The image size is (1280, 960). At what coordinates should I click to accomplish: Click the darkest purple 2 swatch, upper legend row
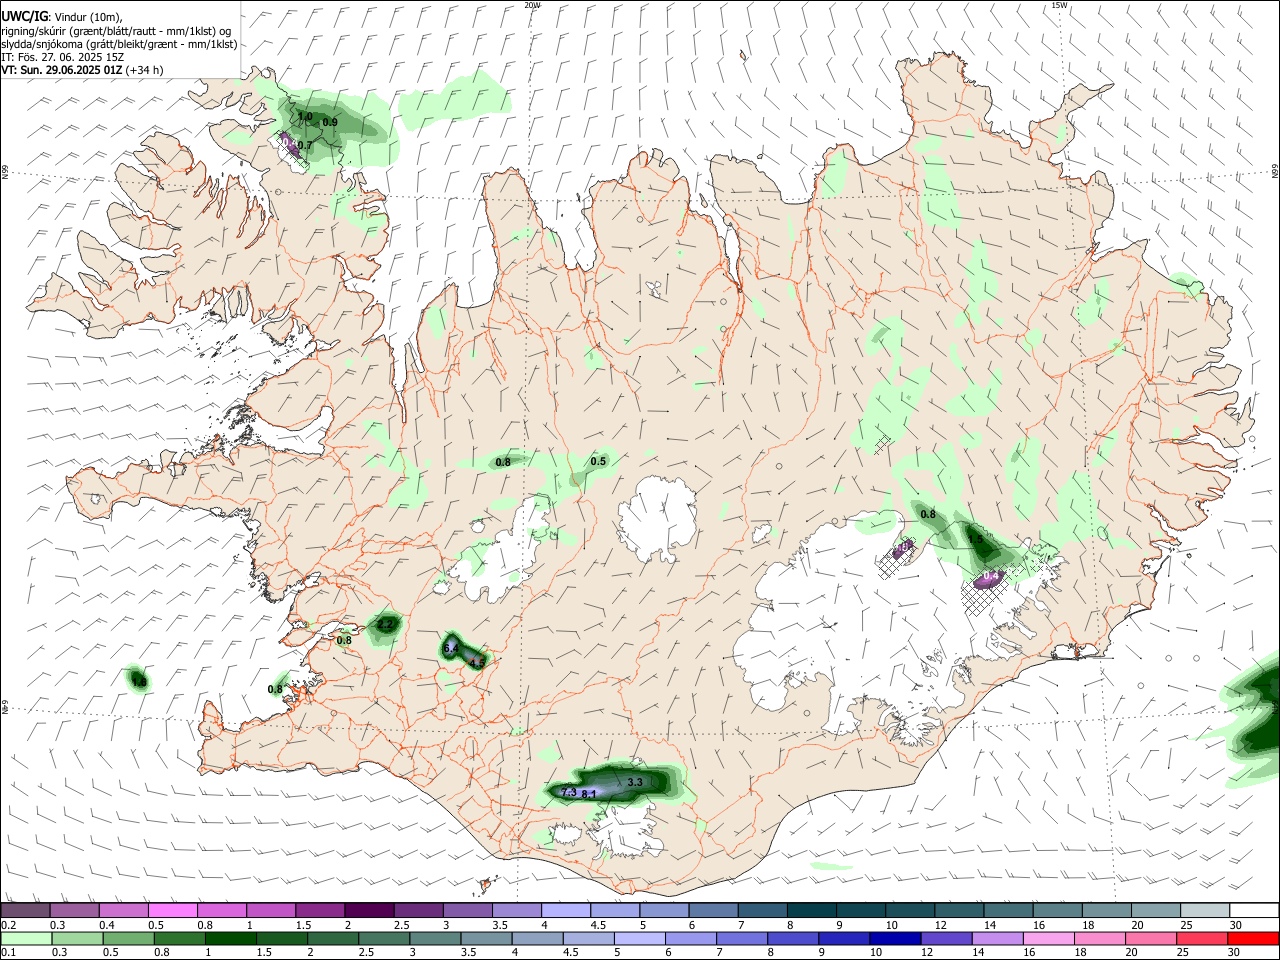(x=368, y=911)
